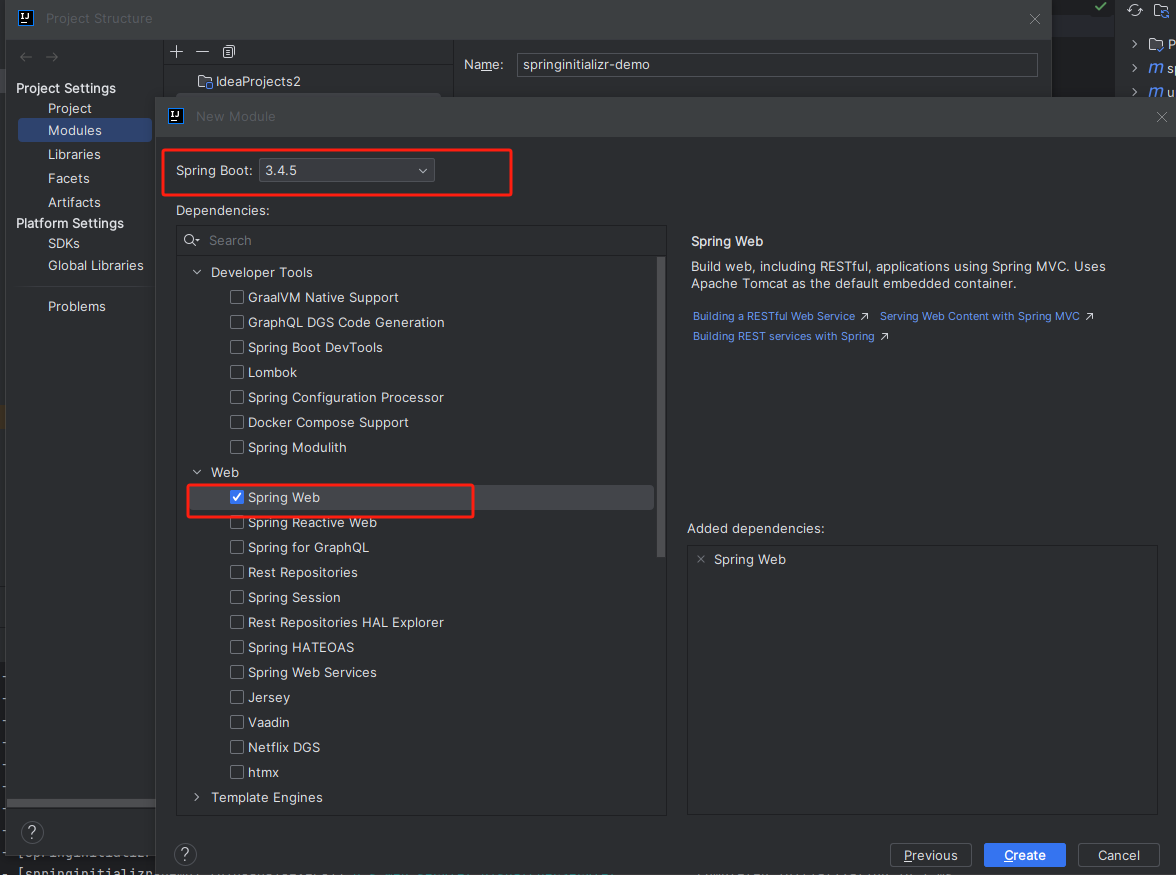Image resolution: width=1176 pixels, height=875 pixels.
Task: Click the remove (minus) module icon
Action: click(x=202, y=51)
